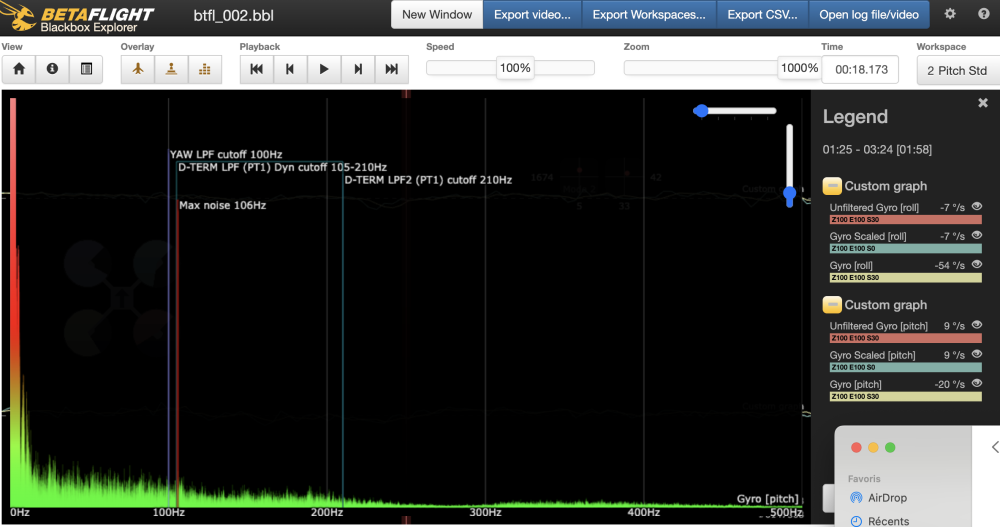Image resolution: width=1000 pixels, height=527 pixels.
Task: Toggle the craft overlay airplane icon
Action: pyautogui.click(x=138, y=69)
